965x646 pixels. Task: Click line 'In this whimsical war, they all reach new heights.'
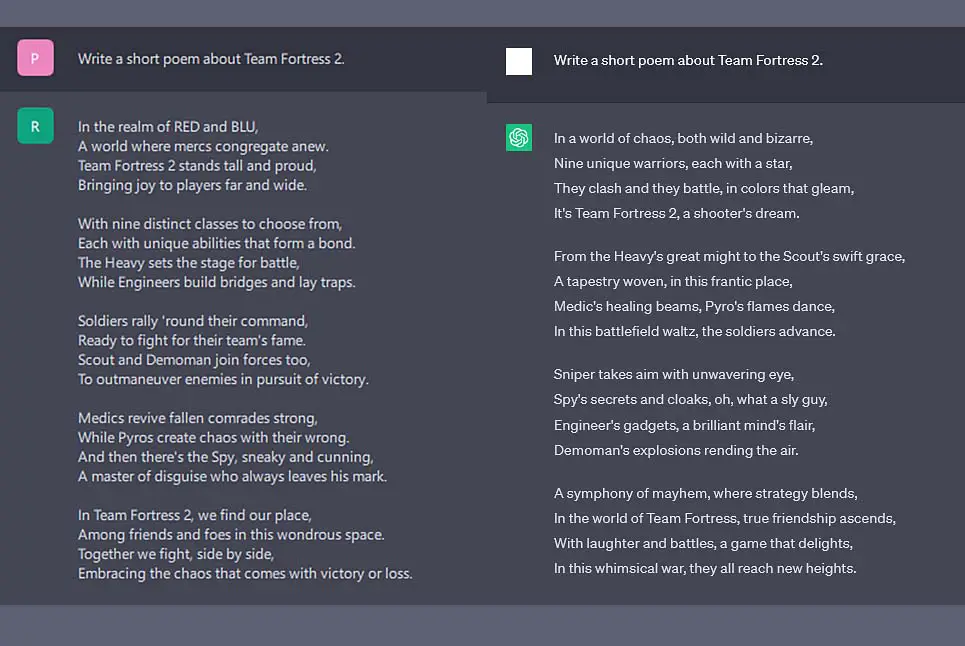[x=705, y=568]
